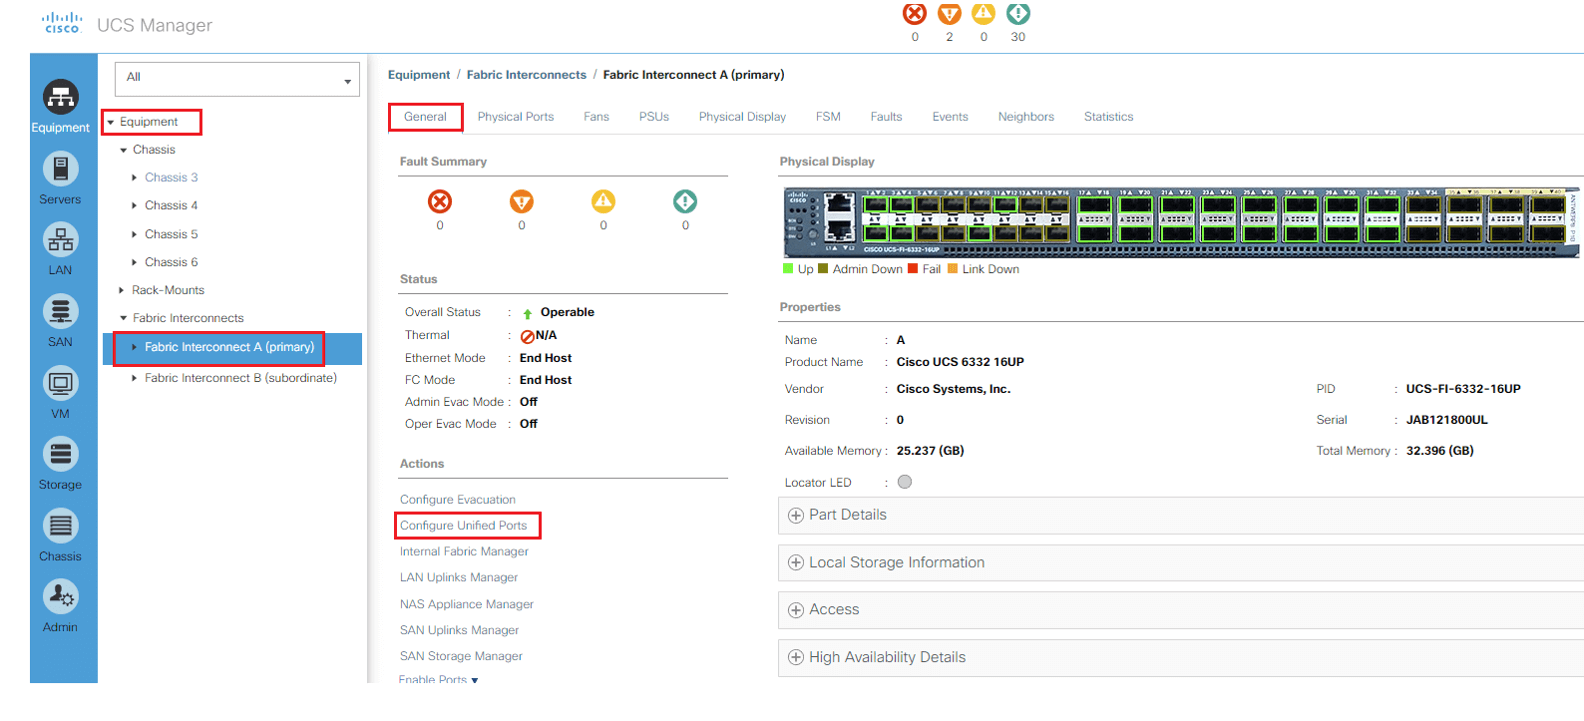This screenshot has height=721, width=1584.
Task: Click Configure Unified Ports action
Action: (464, 526)
